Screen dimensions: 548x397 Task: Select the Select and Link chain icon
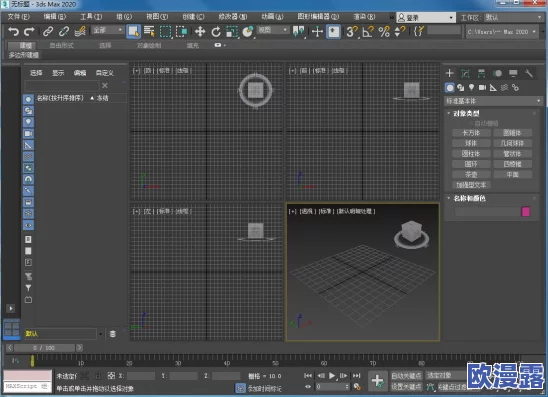pyautogui.click(x=48, y=31)
